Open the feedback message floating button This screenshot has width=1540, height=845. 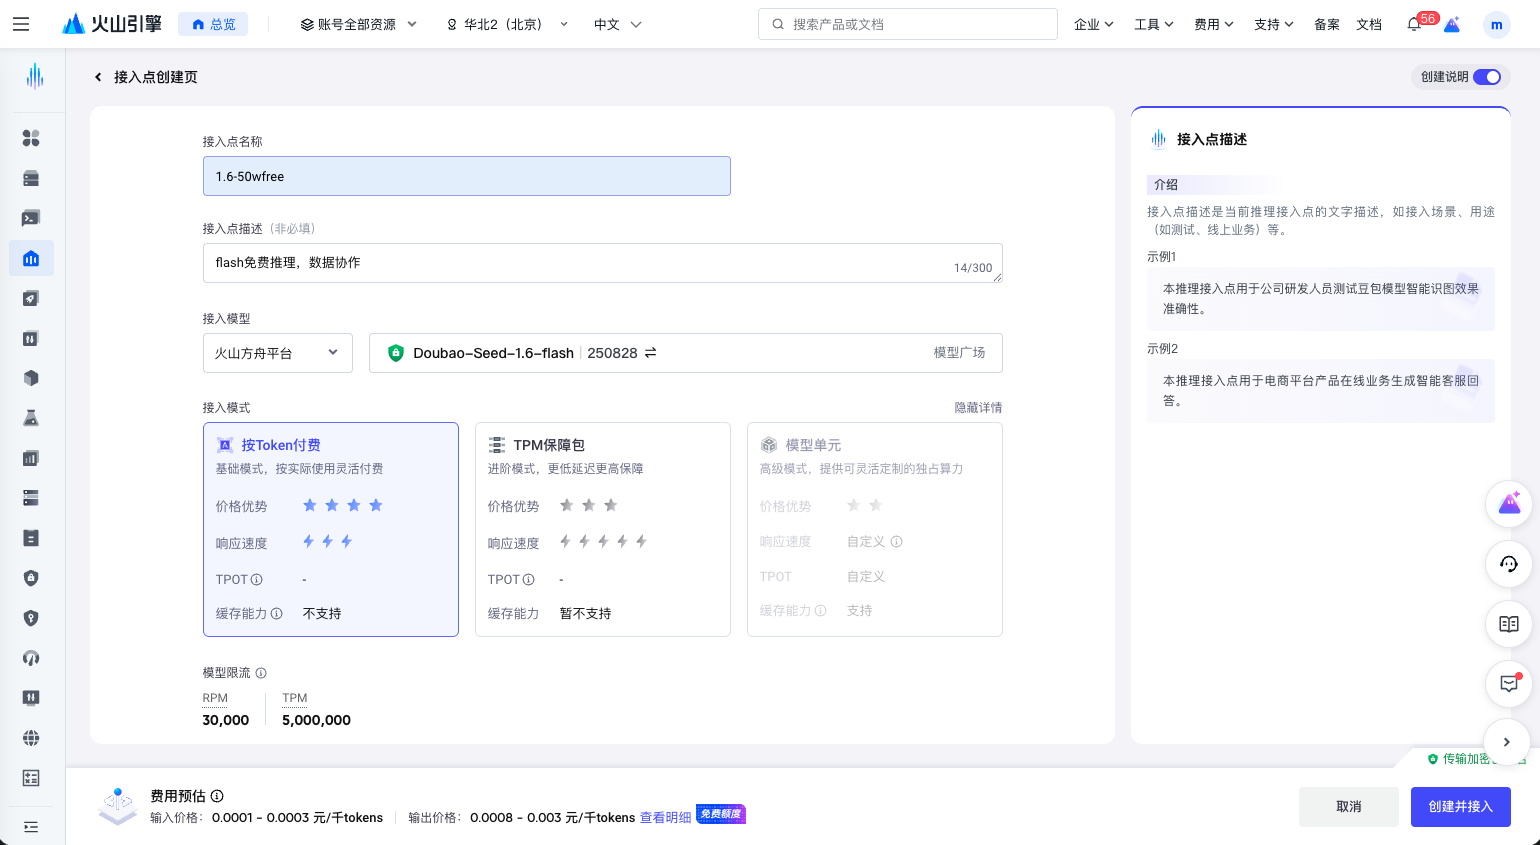pyautogui.click(x=1509, y=684)
